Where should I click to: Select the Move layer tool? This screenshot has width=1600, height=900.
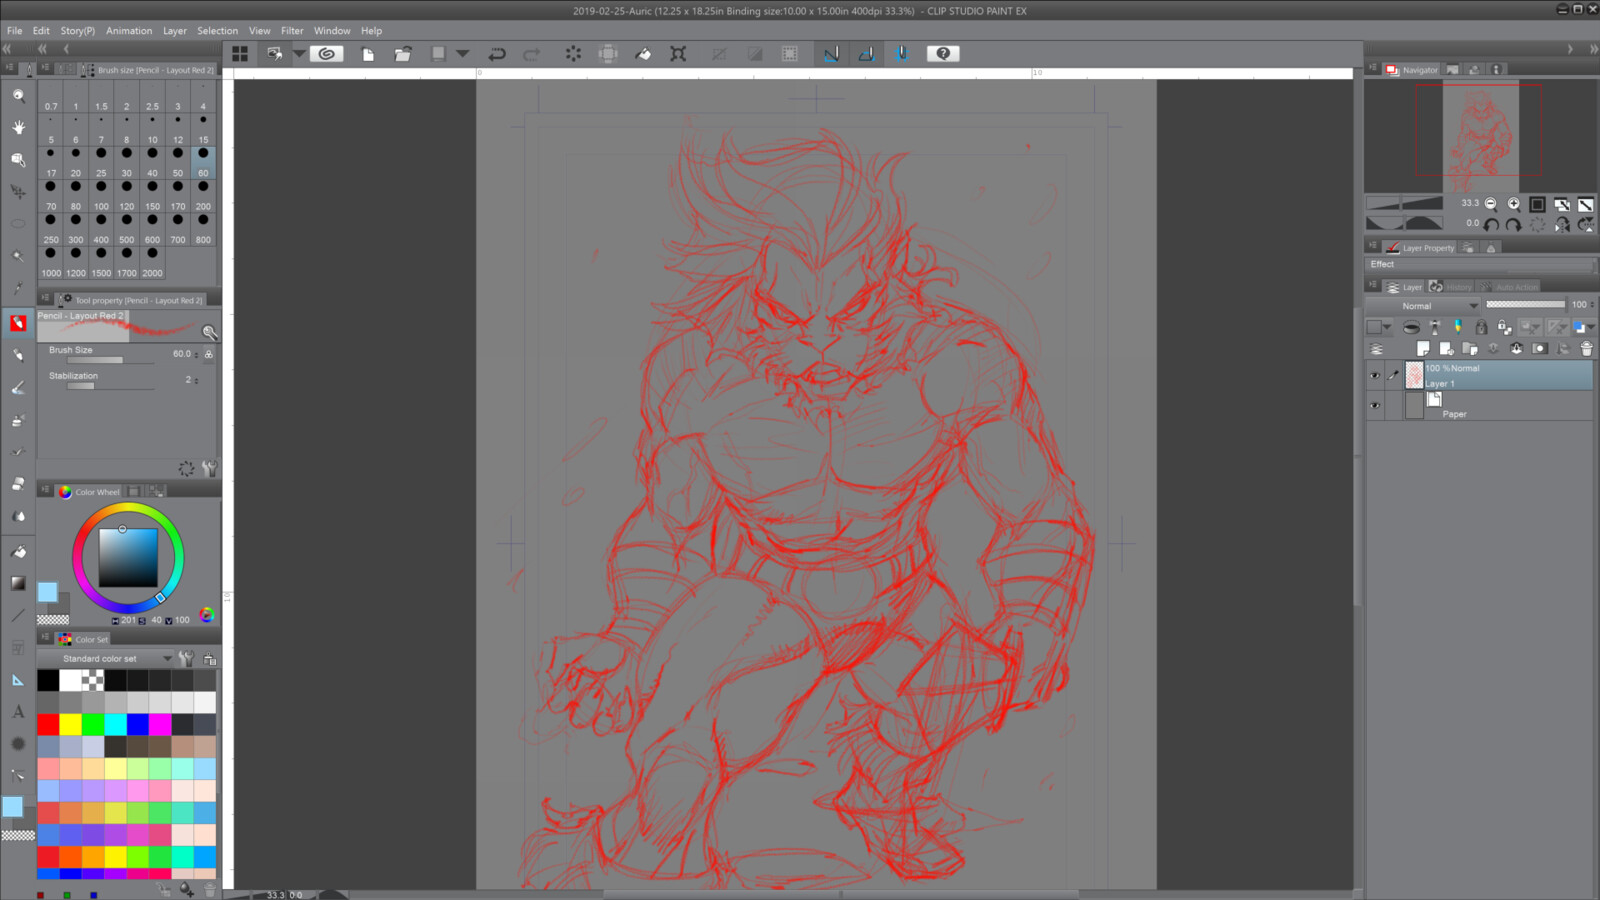pos(18,191)
